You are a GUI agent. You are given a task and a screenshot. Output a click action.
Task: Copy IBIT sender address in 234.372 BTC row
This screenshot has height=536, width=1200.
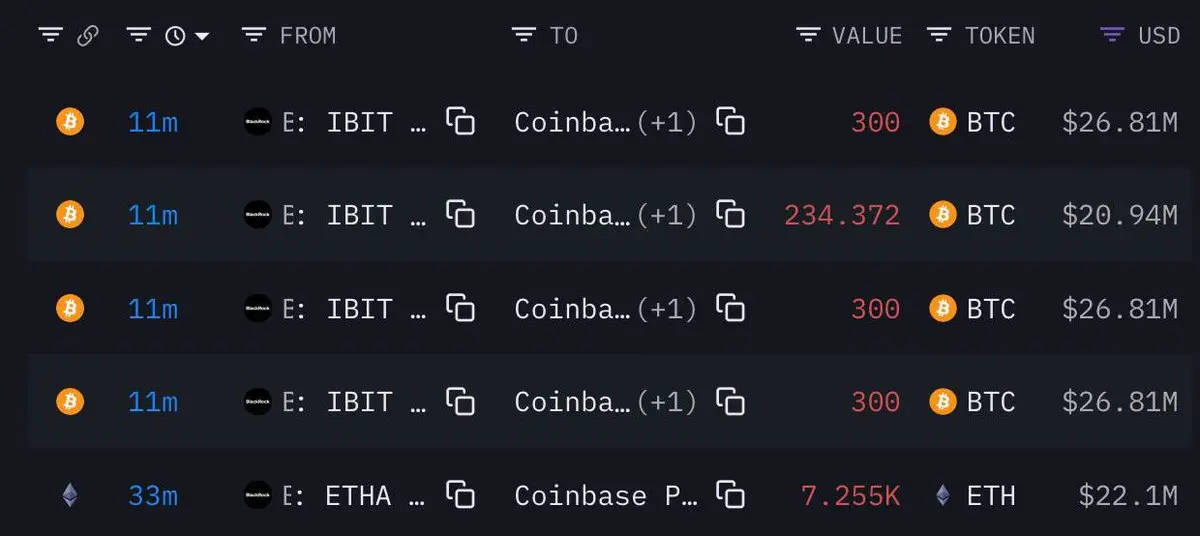(x=460, y=214)
